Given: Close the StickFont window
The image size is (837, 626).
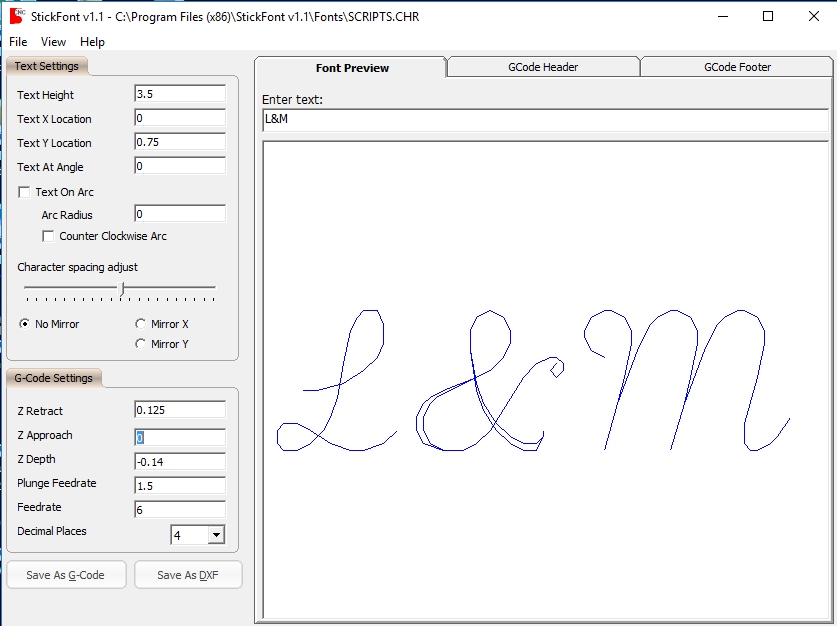Looking at the screenshot, I should tap(814, 17).
